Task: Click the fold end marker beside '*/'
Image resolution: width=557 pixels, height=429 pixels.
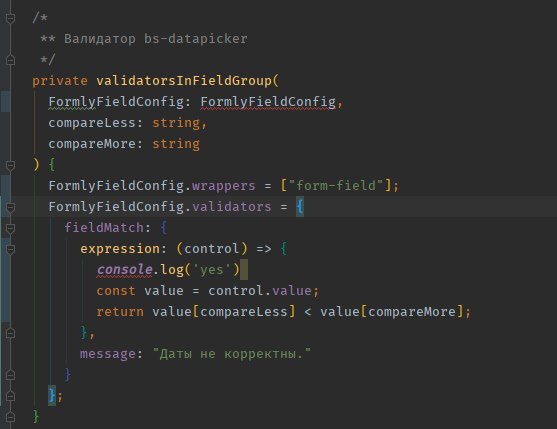Action: (10, 60)
